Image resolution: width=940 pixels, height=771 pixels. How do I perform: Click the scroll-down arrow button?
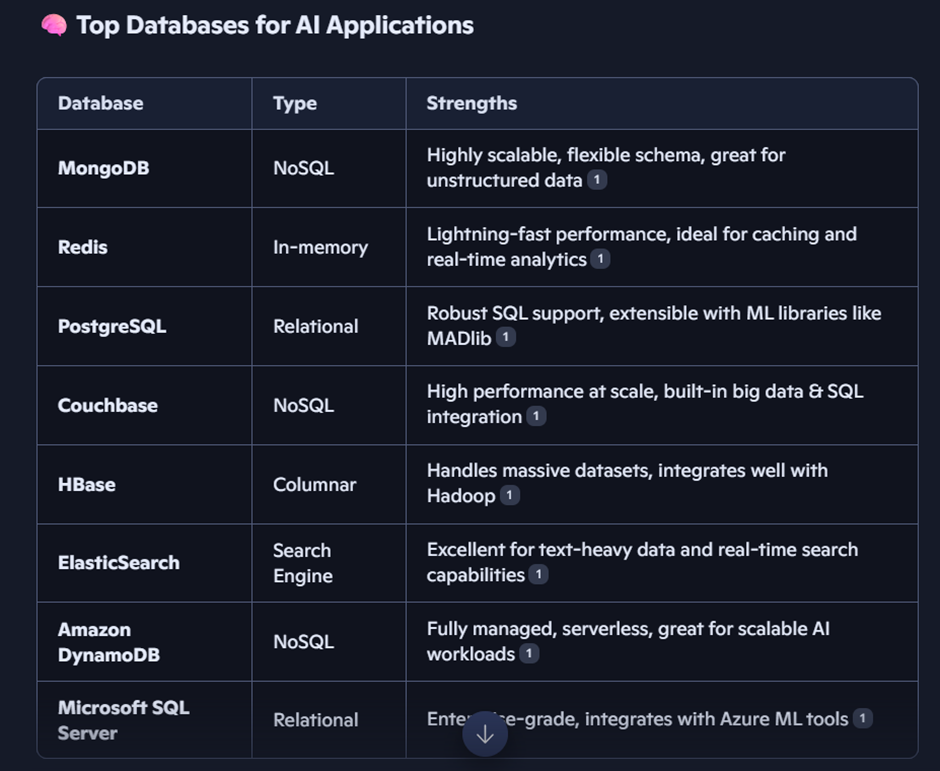tap(485, 735)
